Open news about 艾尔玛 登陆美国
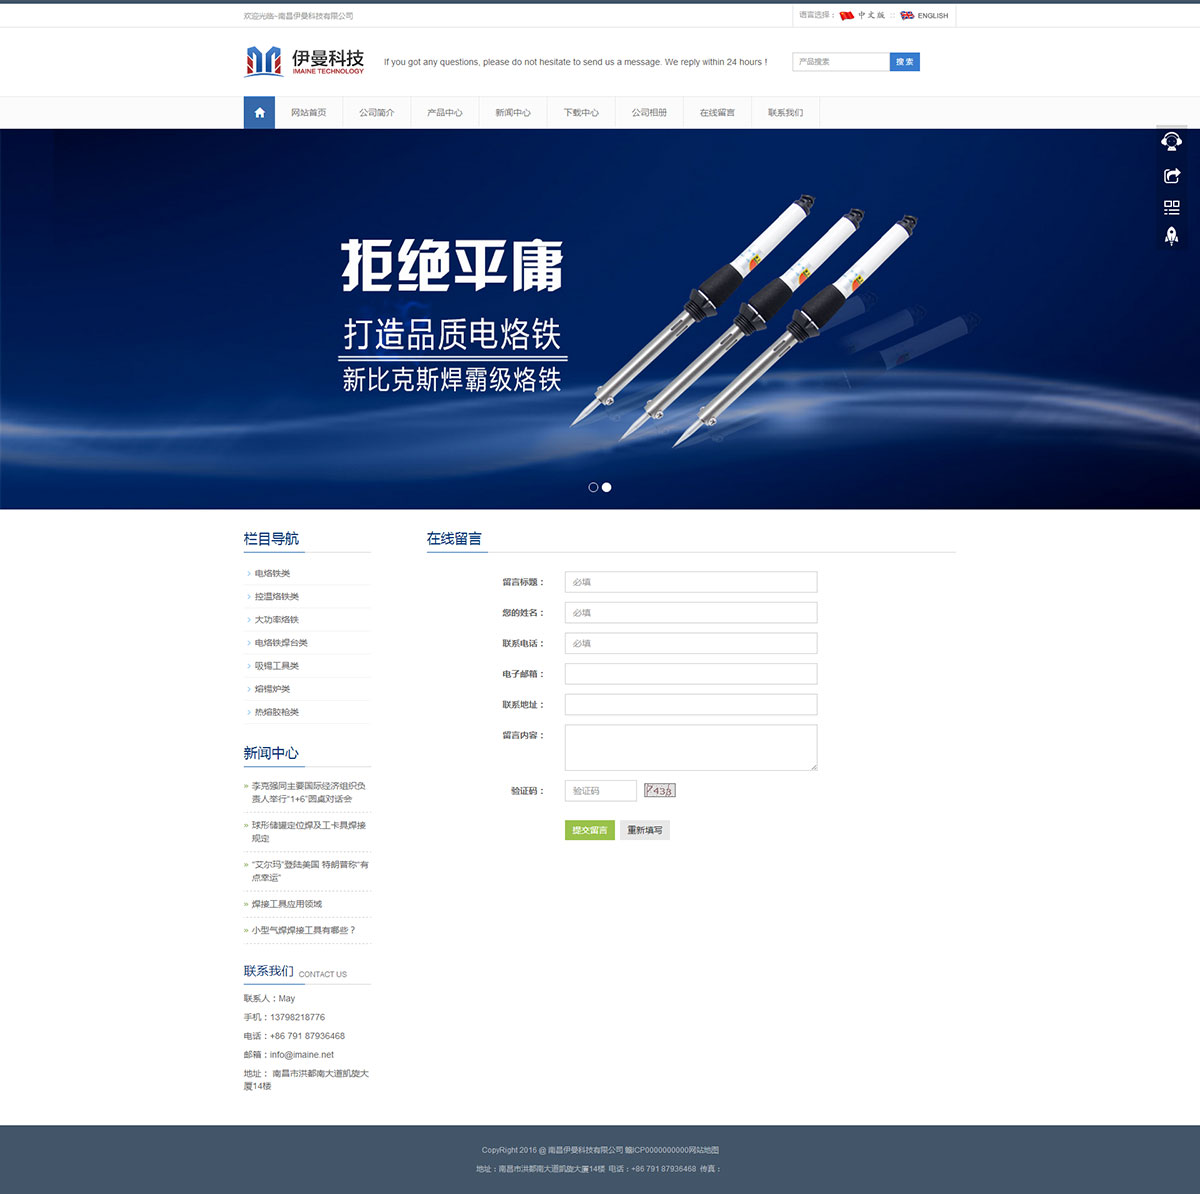 309,870
